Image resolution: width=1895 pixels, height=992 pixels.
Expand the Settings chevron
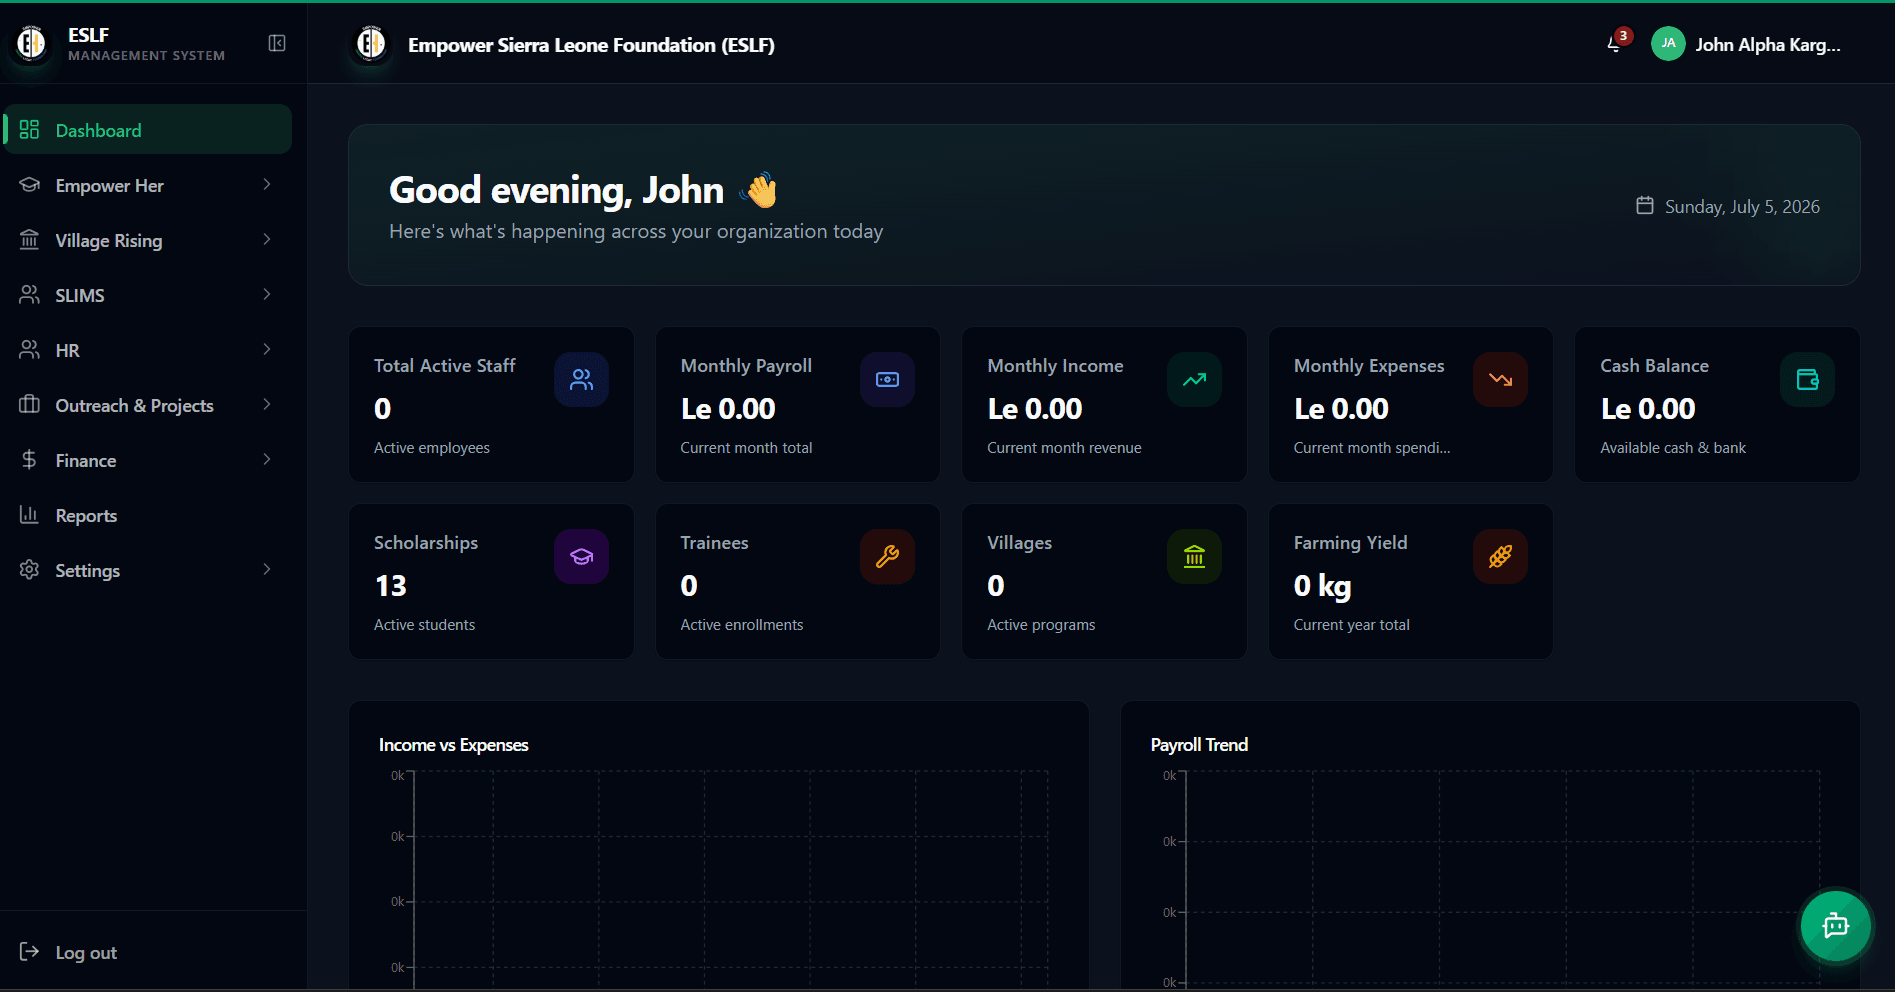267,569
